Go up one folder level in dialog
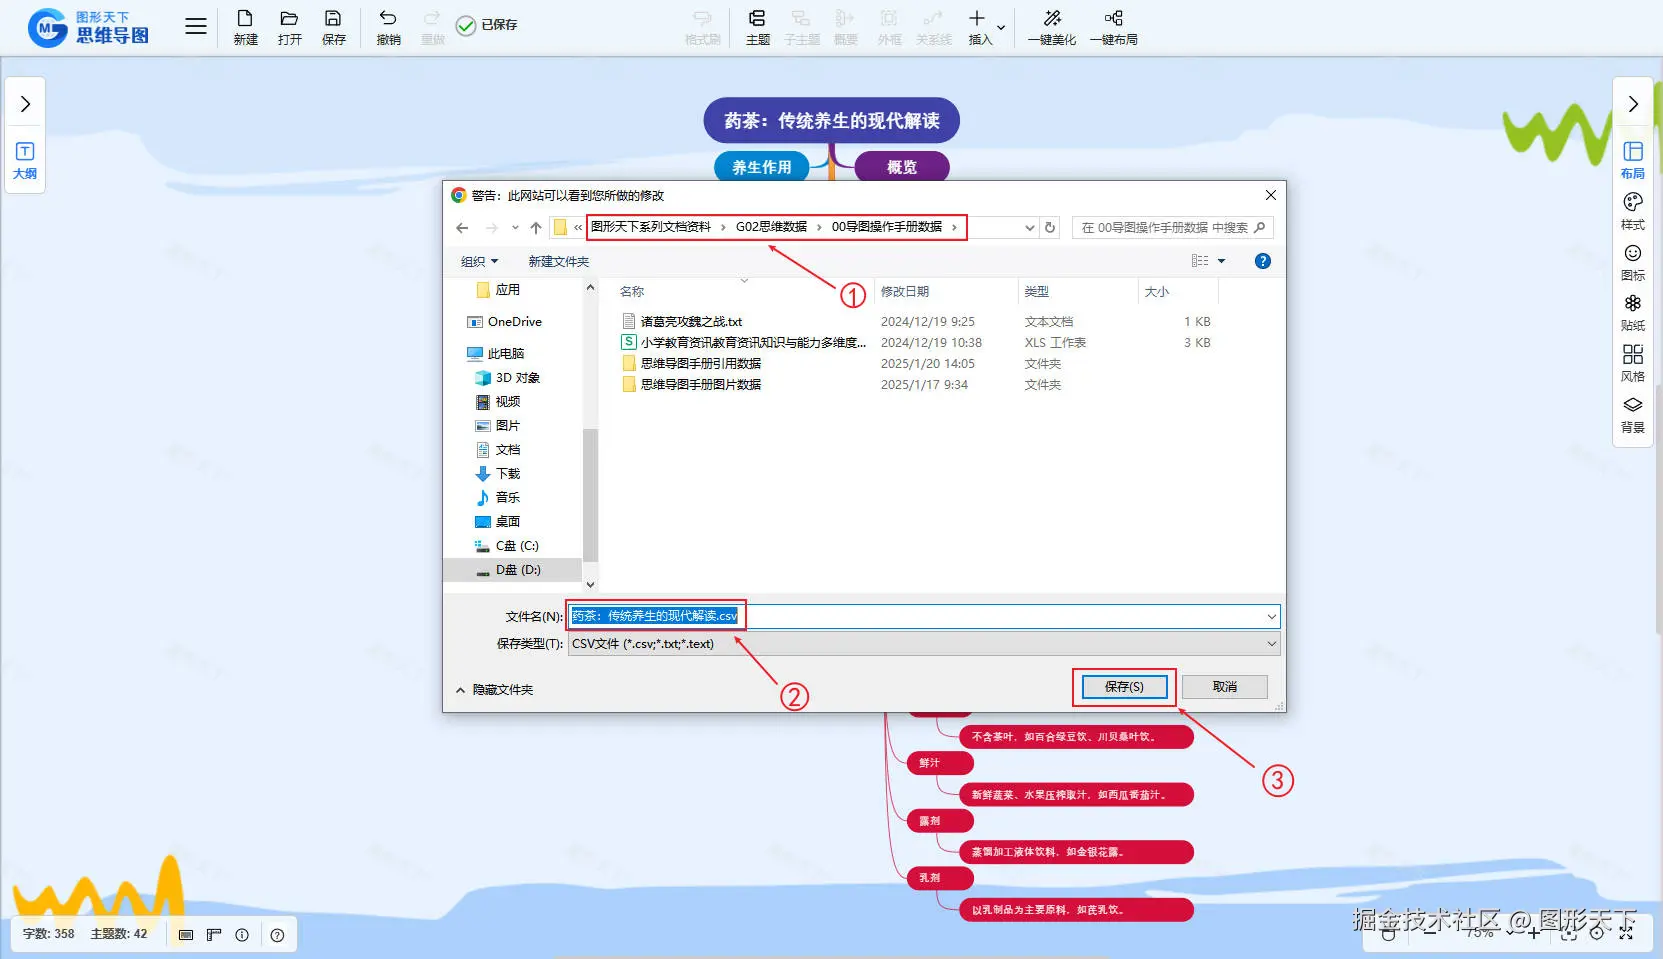This screenshot has height=959, width=1663. 536,228
